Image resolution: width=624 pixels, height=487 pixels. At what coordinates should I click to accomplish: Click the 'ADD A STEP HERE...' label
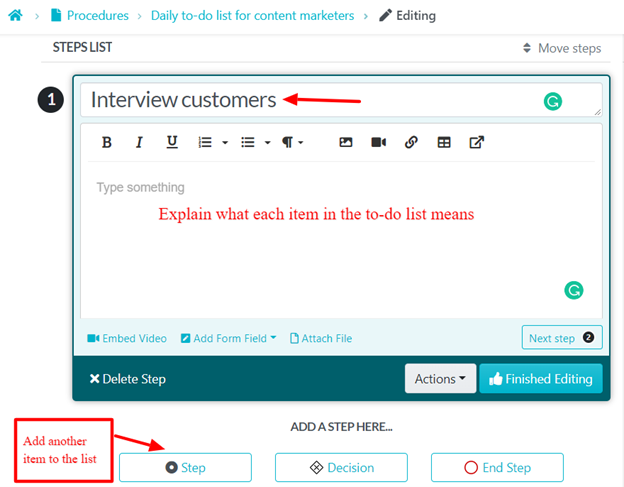(x=341, y=427)
